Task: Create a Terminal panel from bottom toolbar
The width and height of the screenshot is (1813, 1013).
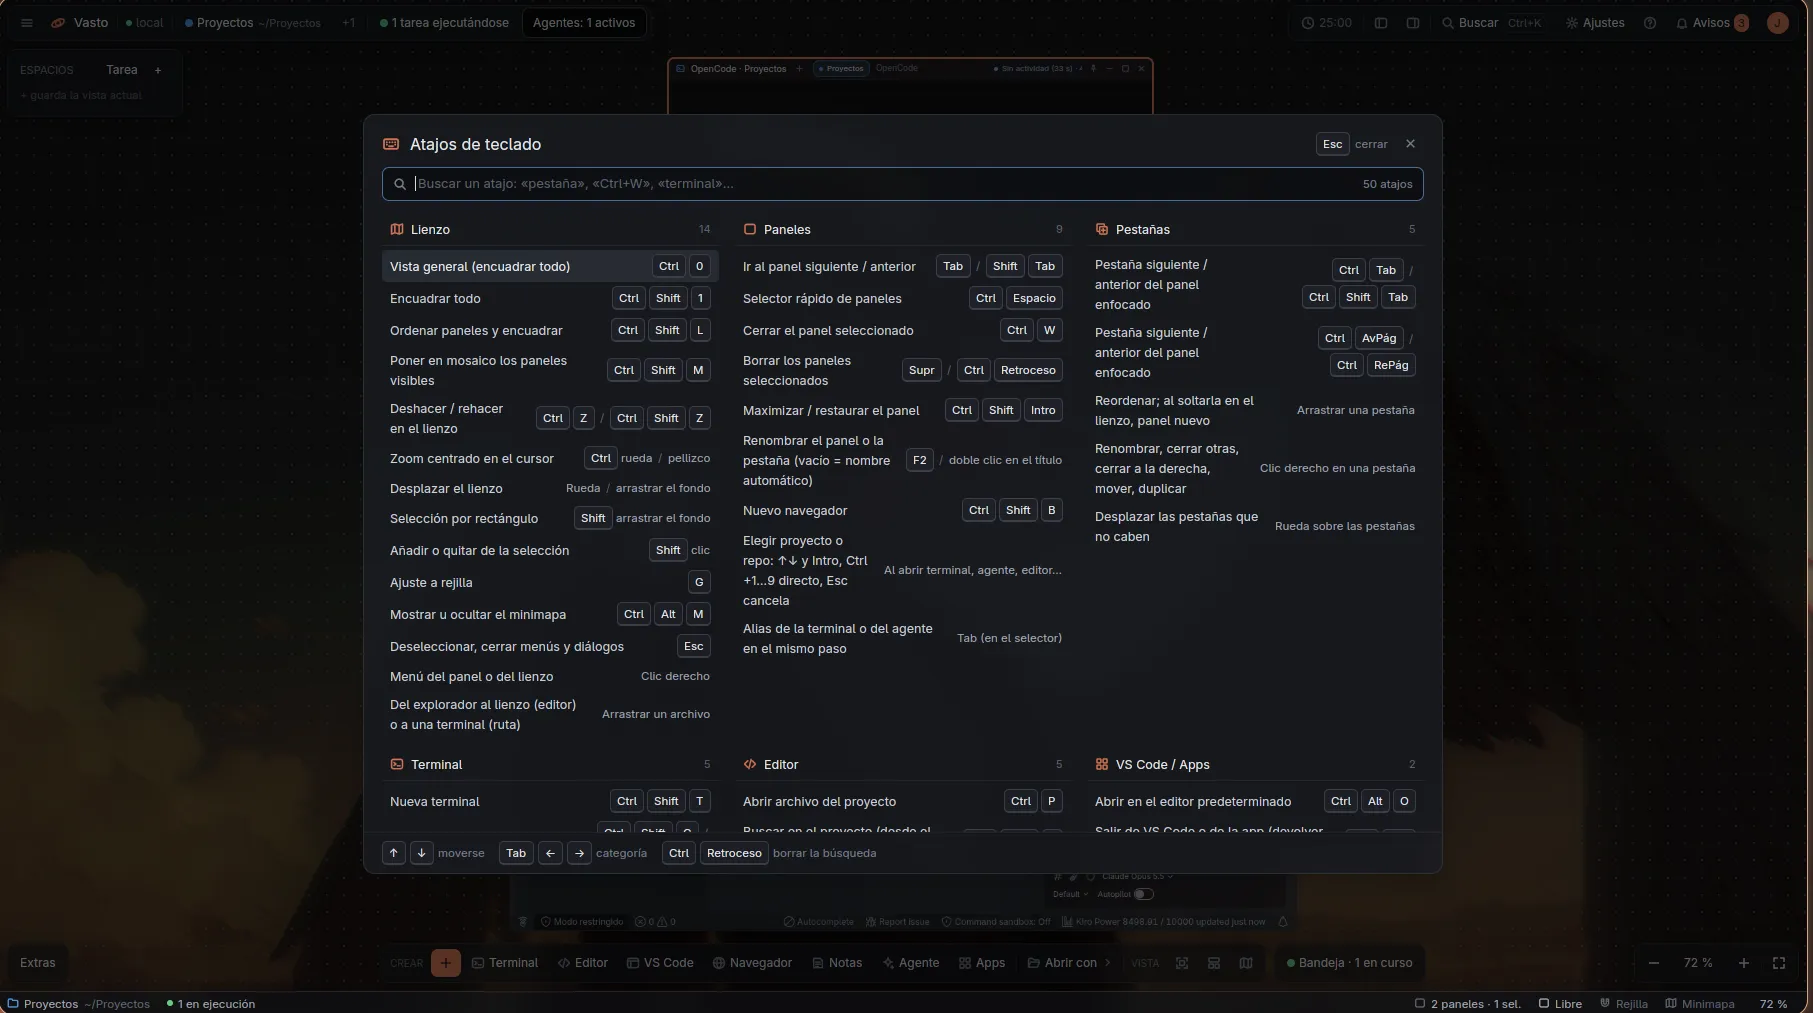Action: 505,963
